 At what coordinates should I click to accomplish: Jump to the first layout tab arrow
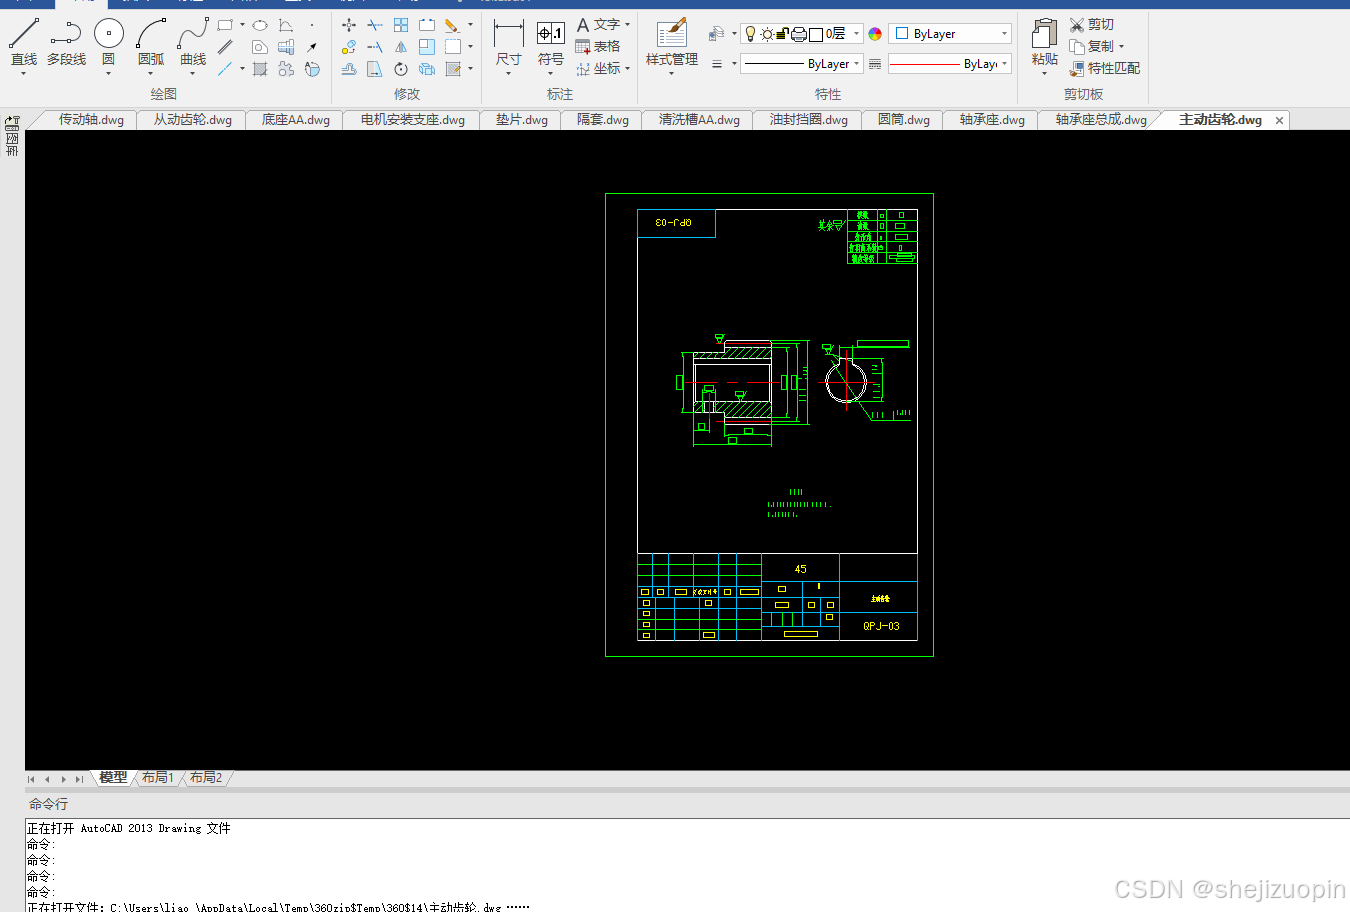tap(31, 779)
